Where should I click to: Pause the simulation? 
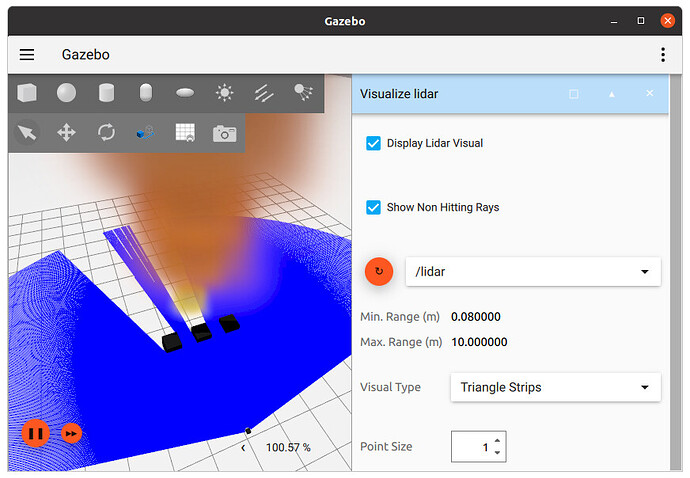[35, 434]
